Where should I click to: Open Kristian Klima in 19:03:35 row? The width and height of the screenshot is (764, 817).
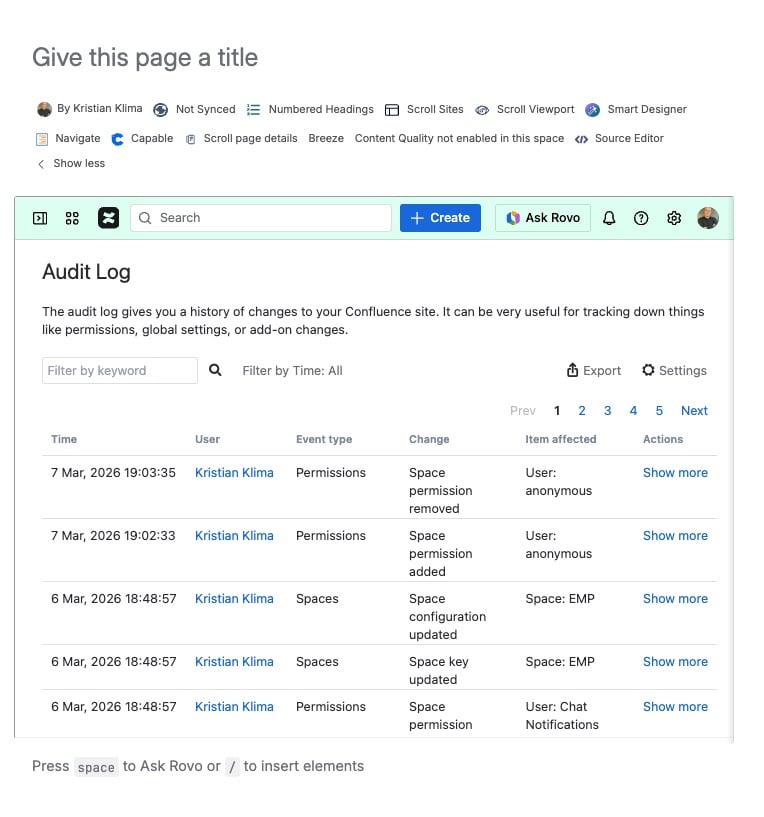234,473
